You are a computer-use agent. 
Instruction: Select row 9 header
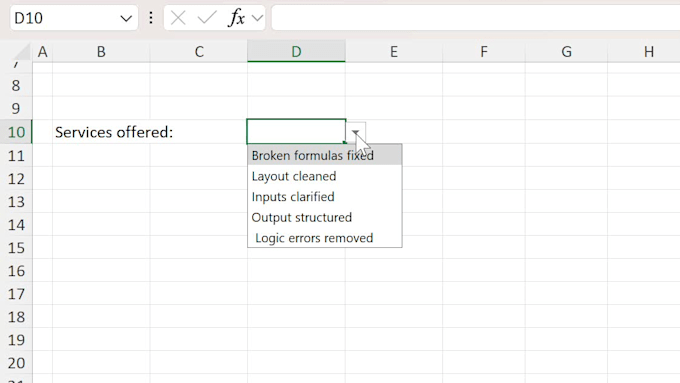pos(16,108)
